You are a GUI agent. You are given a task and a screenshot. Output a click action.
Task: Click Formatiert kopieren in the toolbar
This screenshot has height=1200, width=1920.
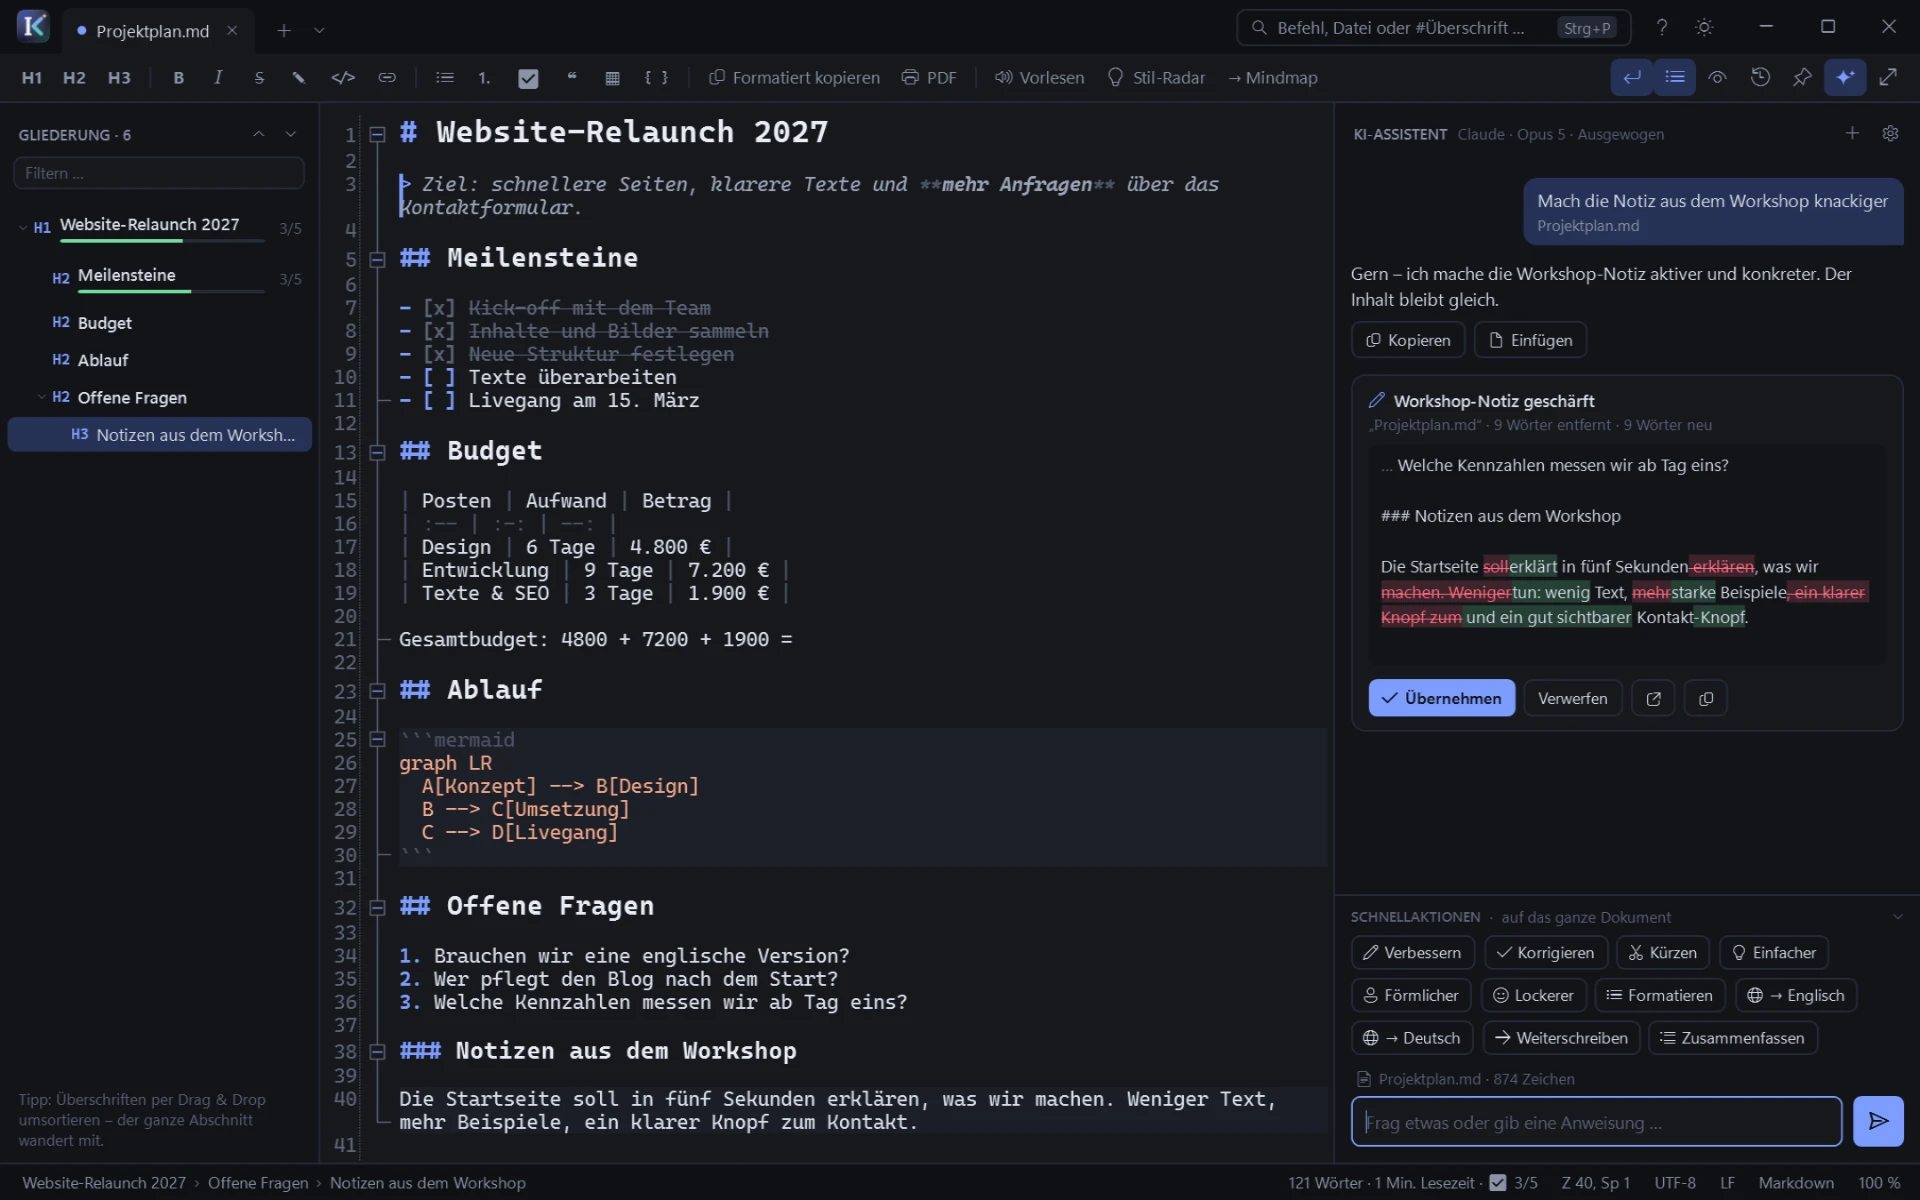click(x=795, y=78)
